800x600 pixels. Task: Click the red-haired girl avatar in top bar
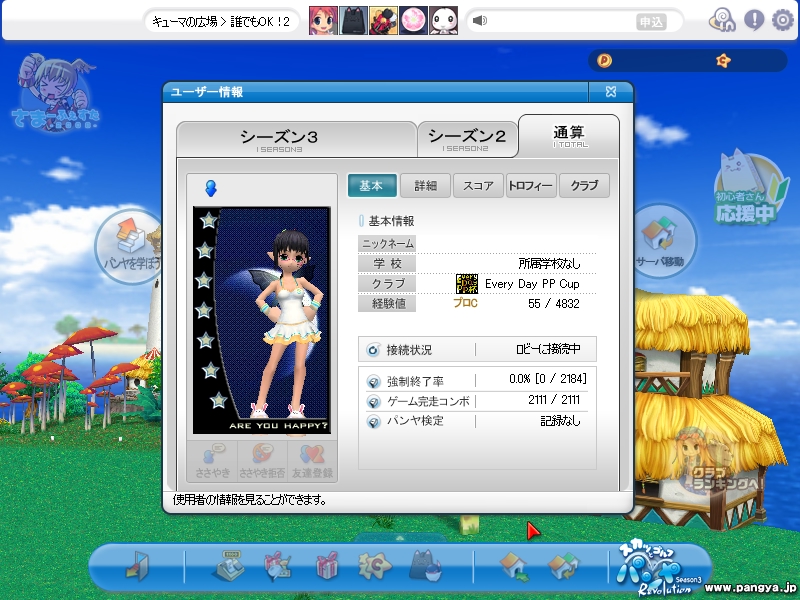click(x=323, y=21)
